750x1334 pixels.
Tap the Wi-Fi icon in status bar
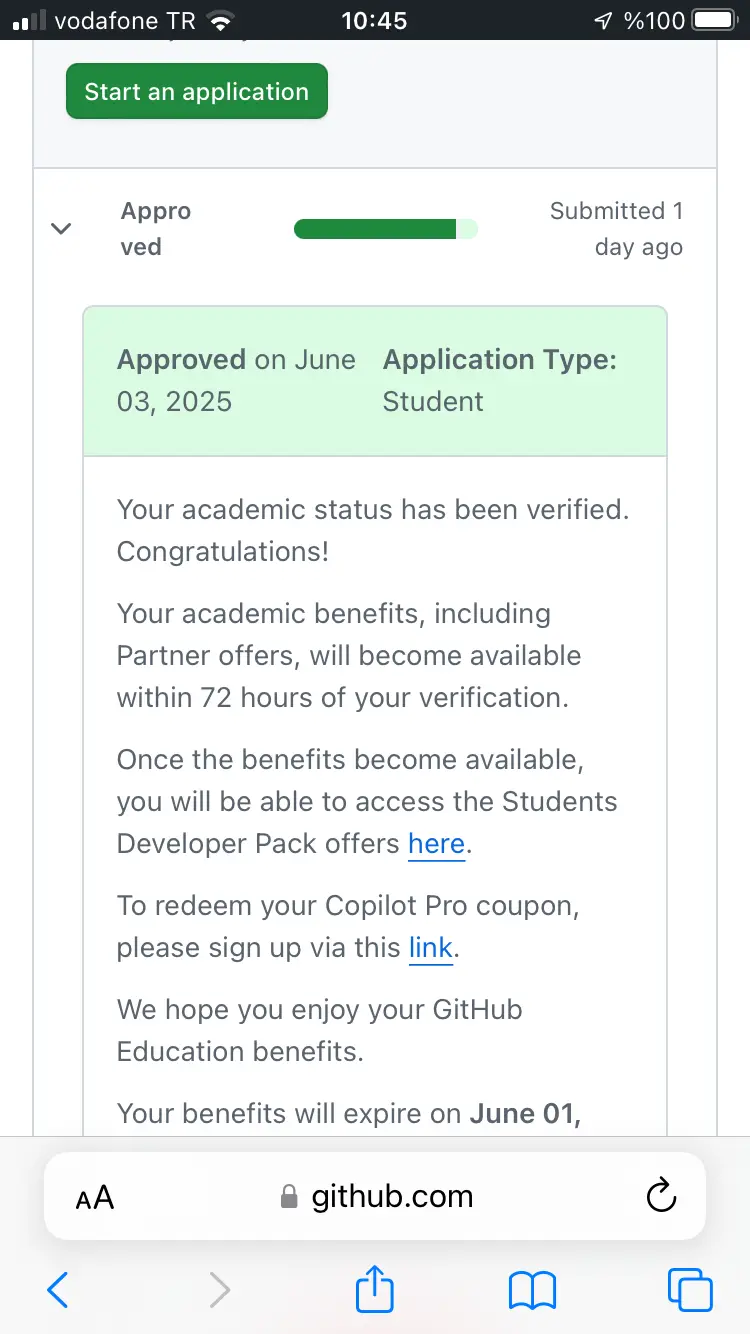pos(219,20)
